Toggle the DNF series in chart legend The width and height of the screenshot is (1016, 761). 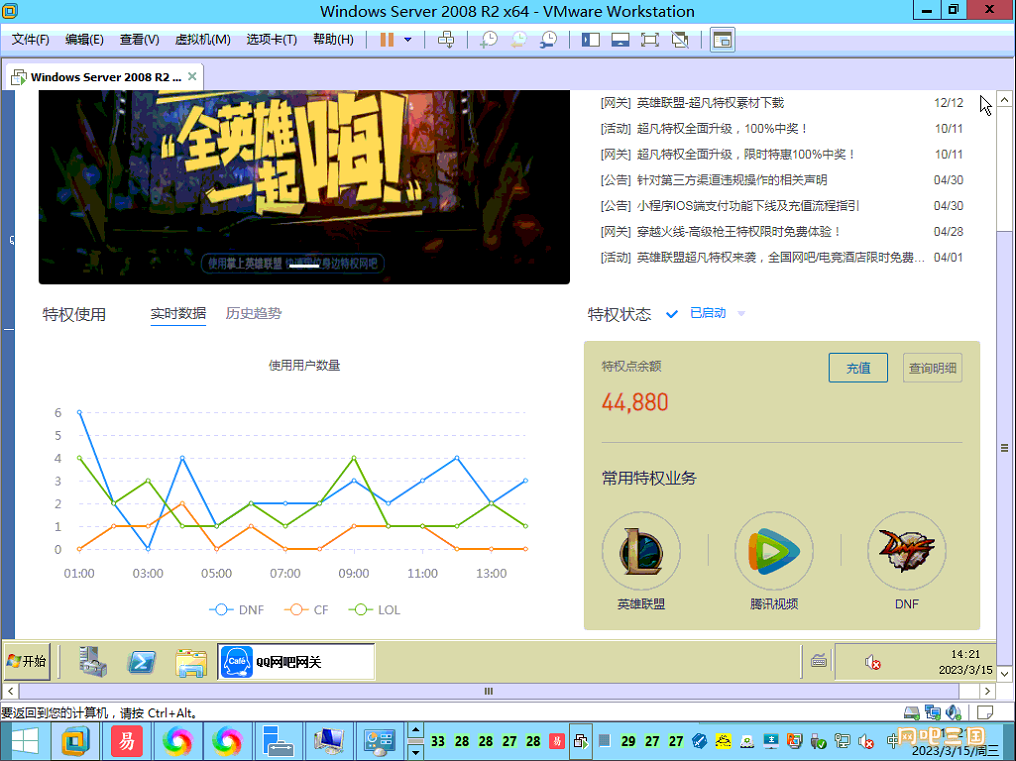pyautogui.click(x=237, y=610)
